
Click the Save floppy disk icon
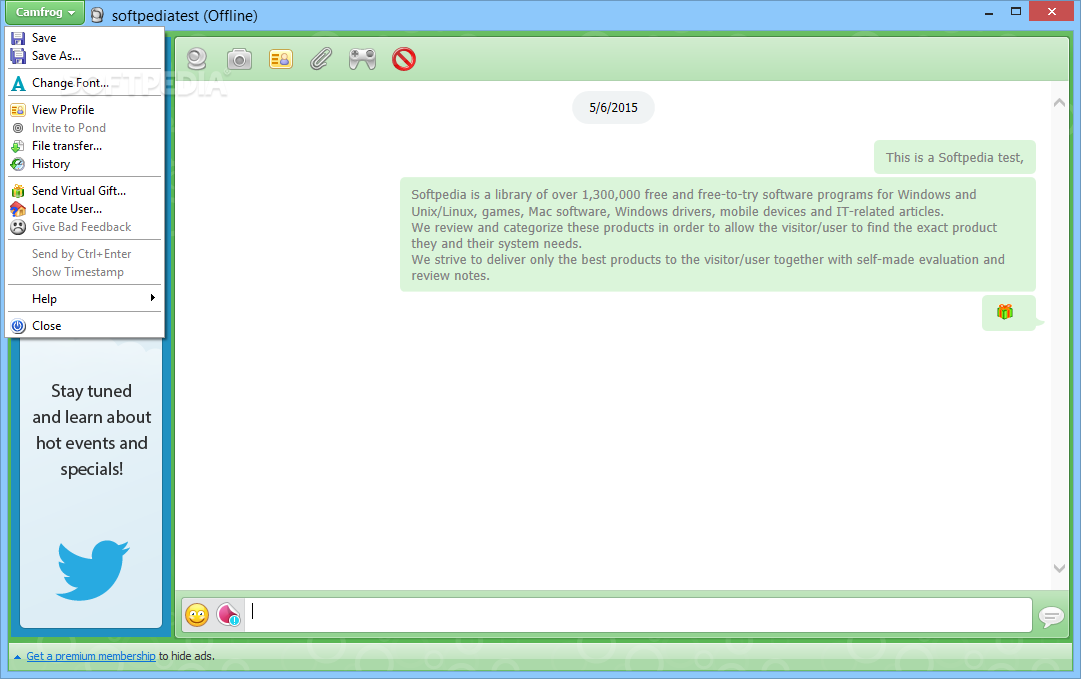click(18, 38)
